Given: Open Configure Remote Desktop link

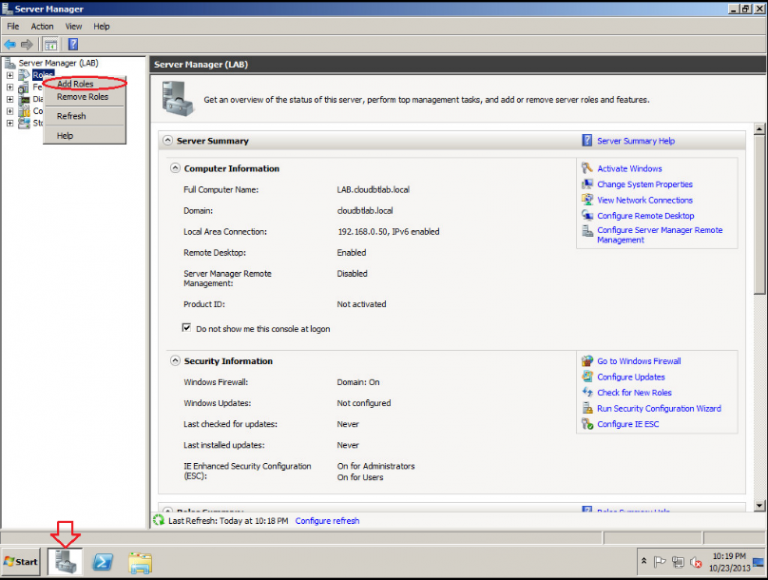Looking at the screenshot, I should point(645,216).
